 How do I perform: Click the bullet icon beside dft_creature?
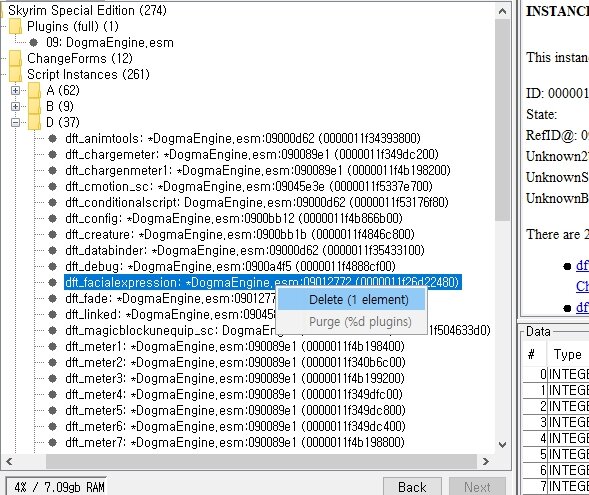click(53, 234)
